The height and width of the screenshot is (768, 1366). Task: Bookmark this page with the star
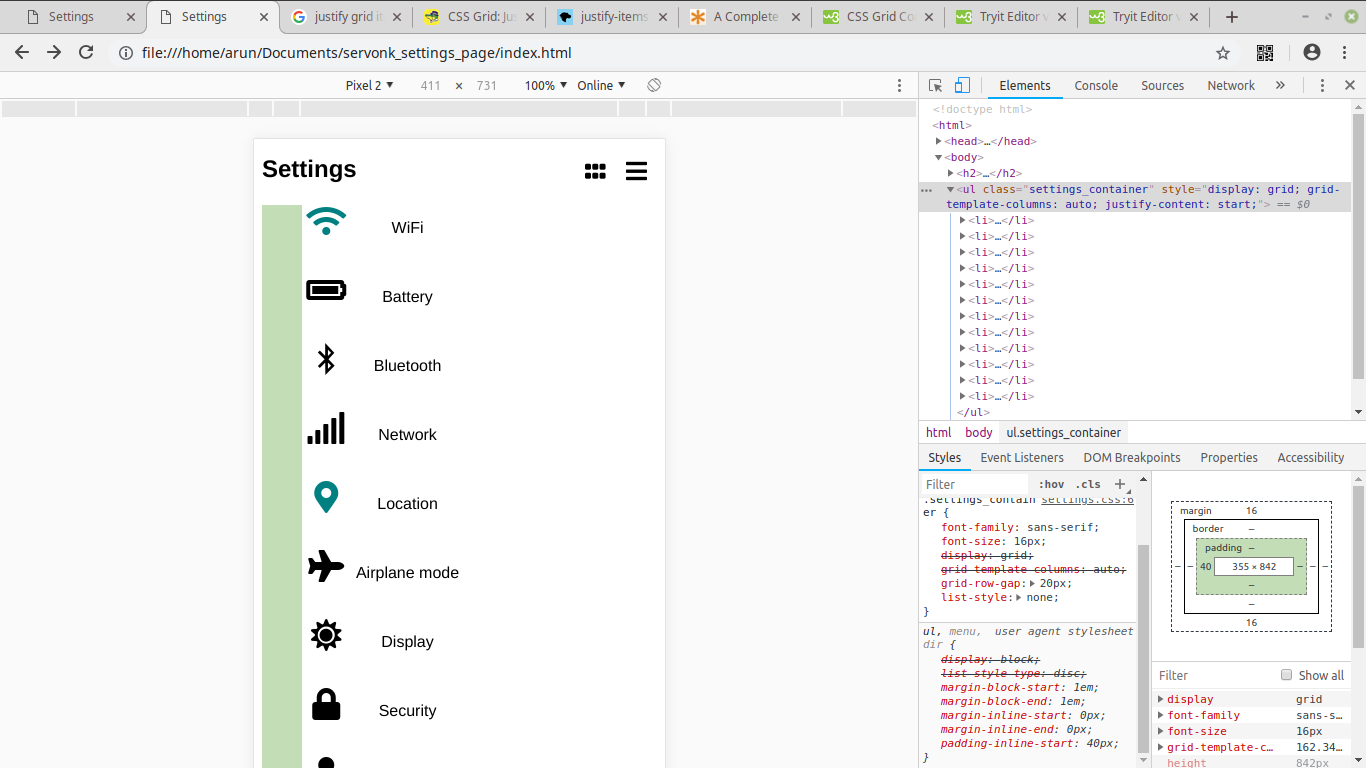1223,53
